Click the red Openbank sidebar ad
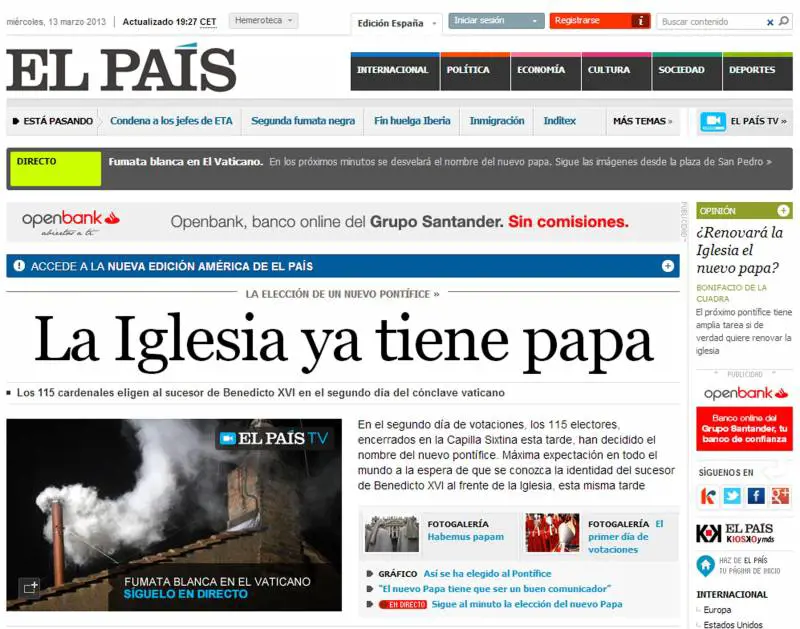The image size is (800, 629). click(x=744, y=429)
